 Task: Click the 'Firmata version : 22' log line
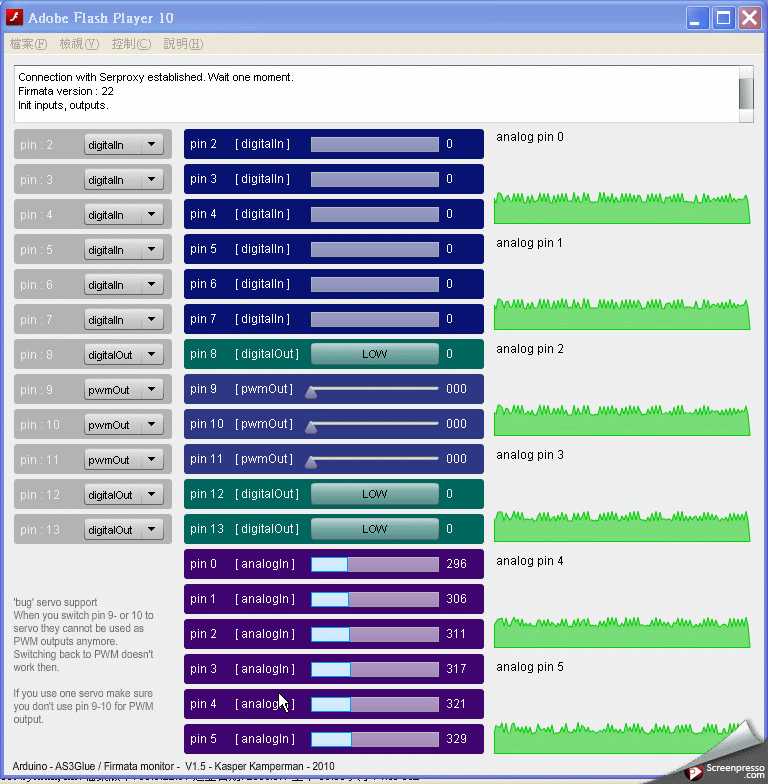[x=66, y=92]
